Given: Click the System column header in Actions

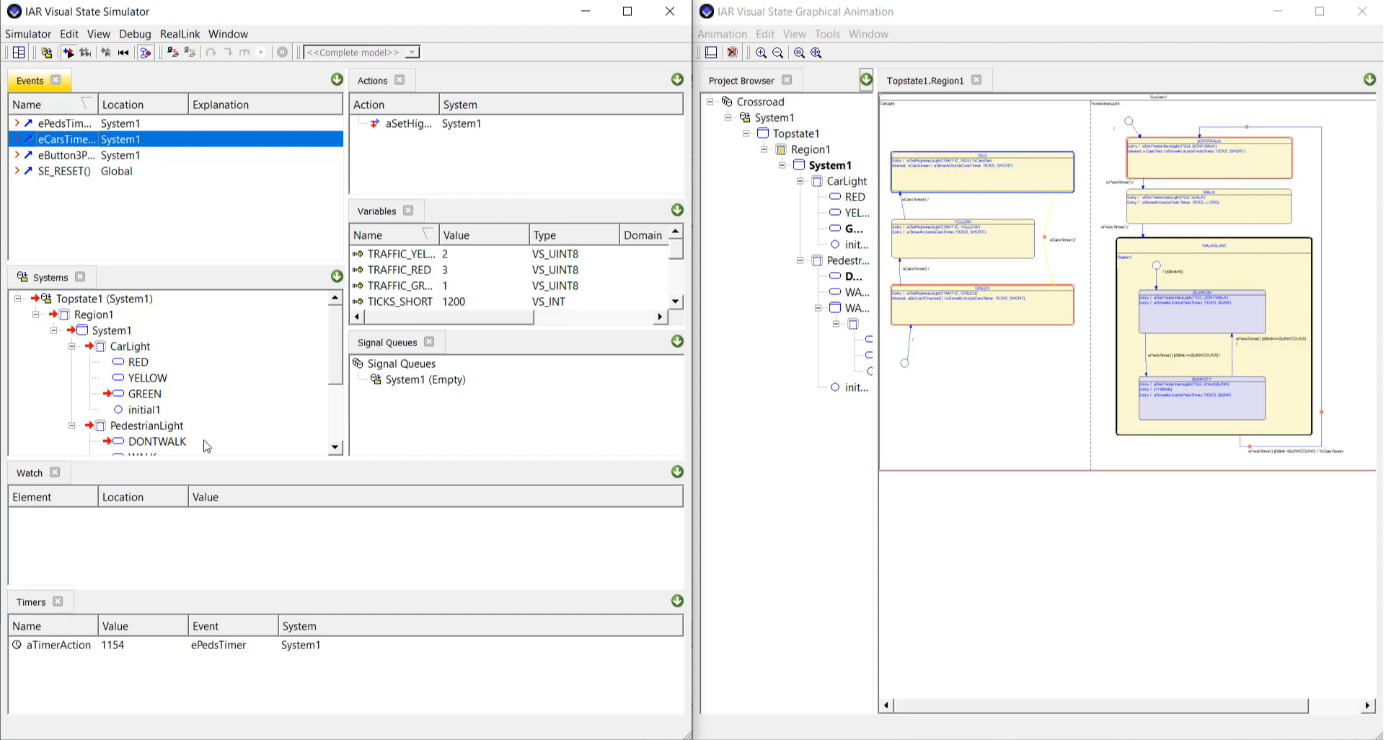Looking at the screenshot, I should point(561,104).
